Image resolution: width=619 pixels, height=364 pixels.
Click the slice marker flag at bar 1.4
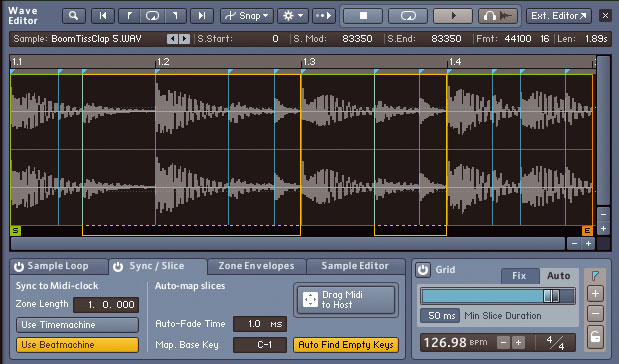pyautogui.click(x=449, y=71)
